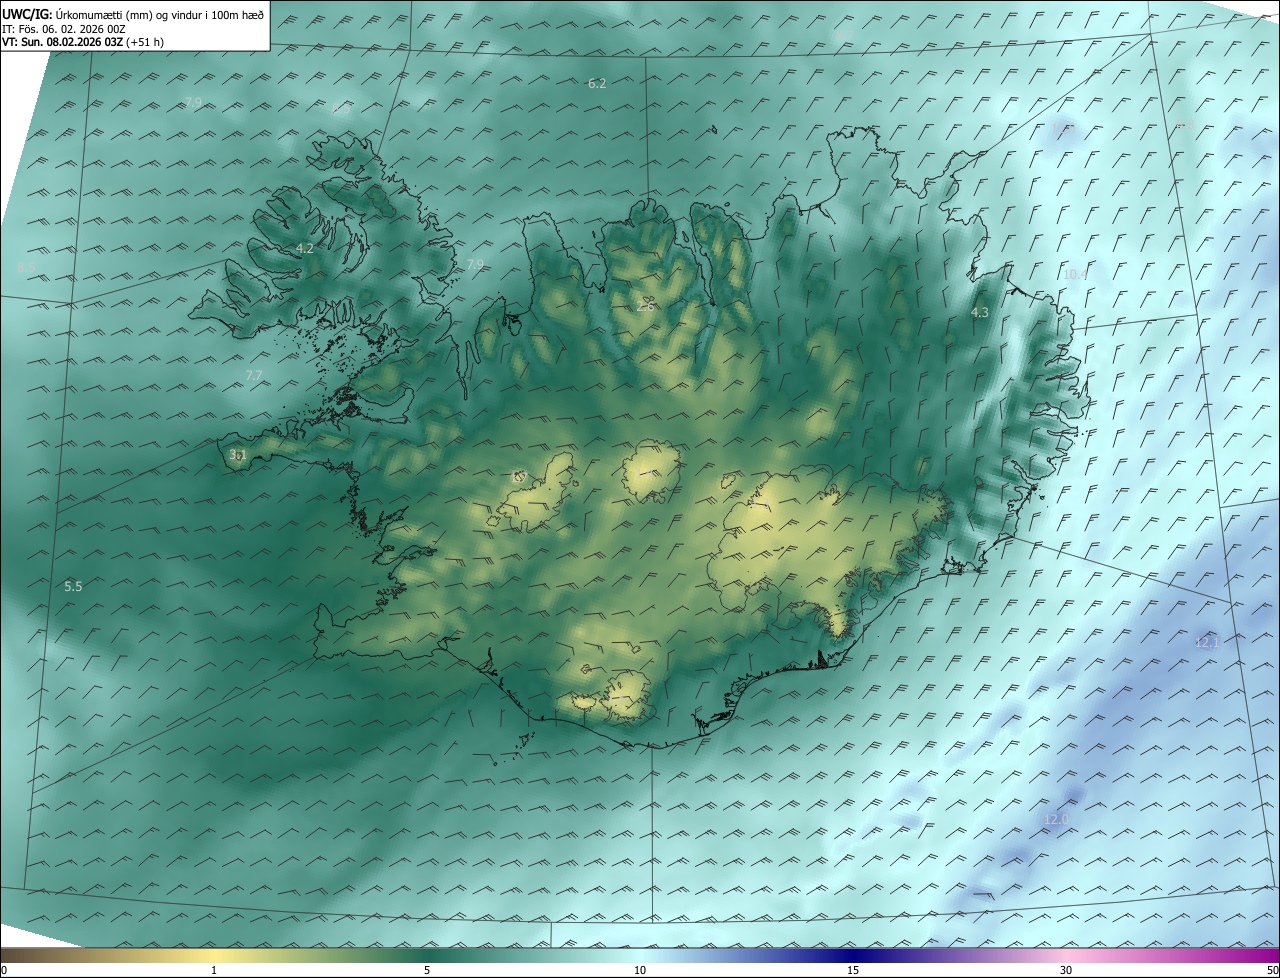
Task: Click the title text "UWC/IG: Úrkomumætti (mm) og vindur í 100m hæð"
Action: [x=133, y=14]
